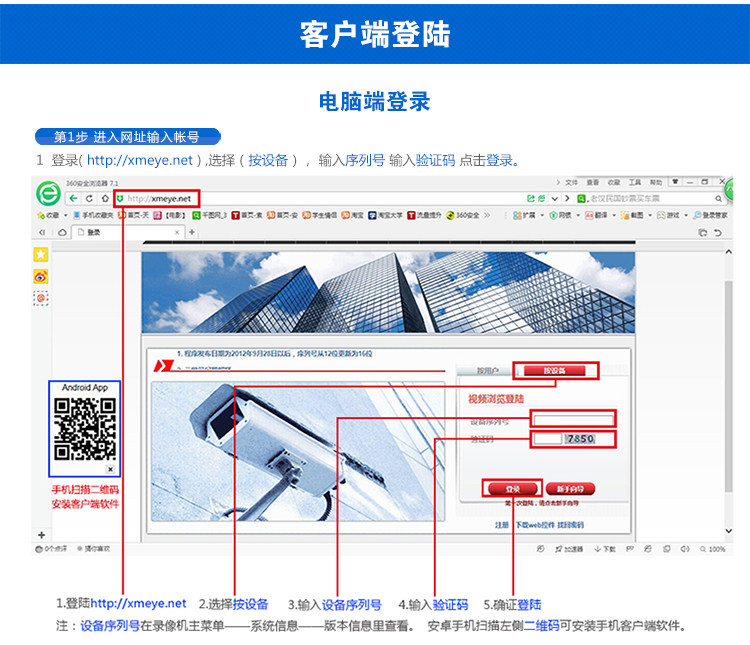
Task: Switch to the 按设备 login tab
Action: click(x=555, y=370)
